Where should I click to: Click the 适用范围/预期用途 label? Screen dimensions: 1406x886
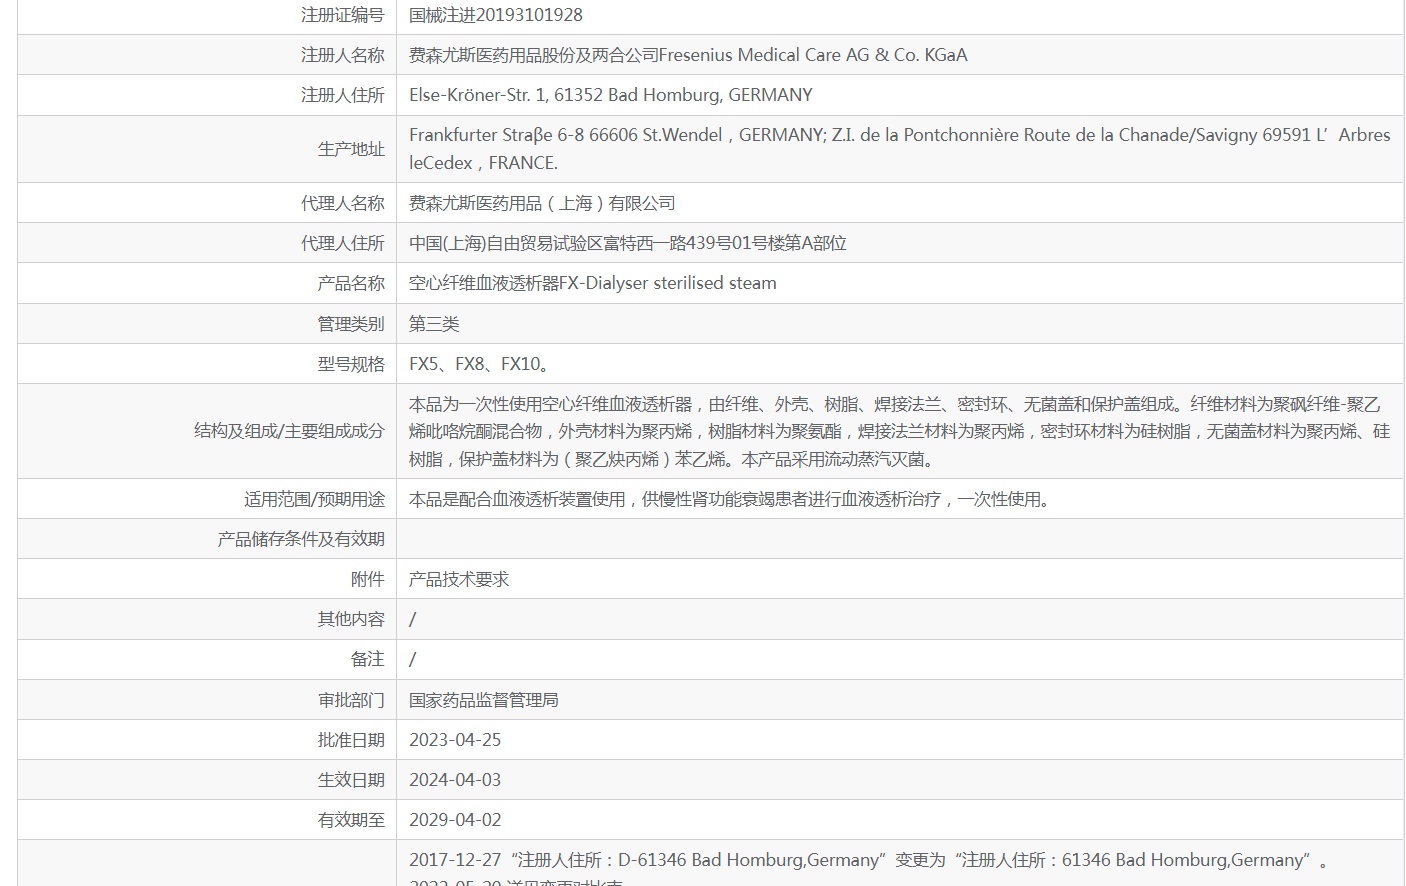click(x=314, y=499)
